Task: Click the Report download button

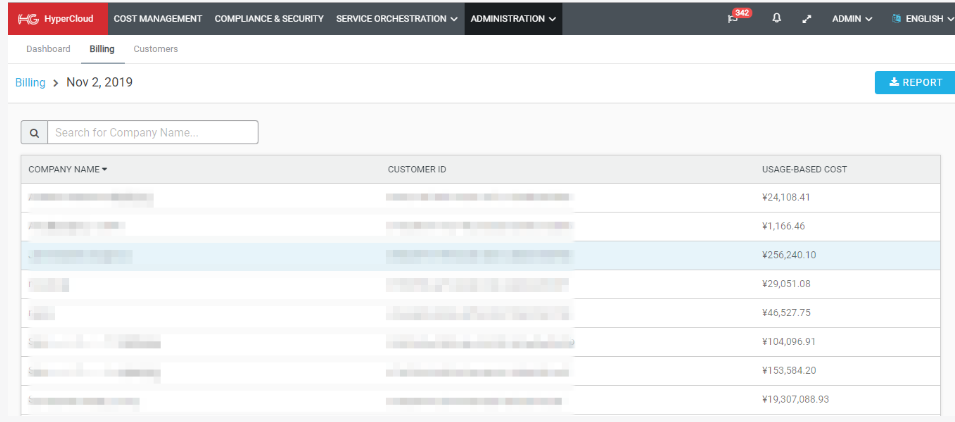Action: click(x=914, y=83)
